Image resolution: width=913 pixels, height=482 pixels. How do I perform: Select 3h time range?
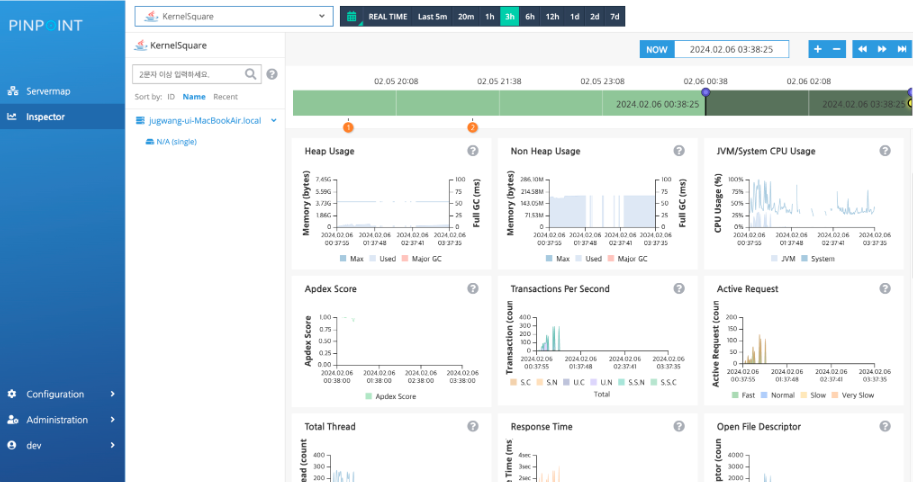(509, 16)
